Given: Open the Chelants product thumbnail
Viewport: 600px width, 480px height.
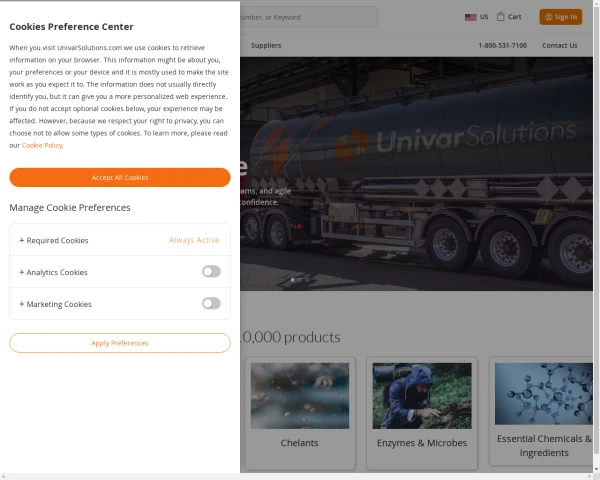Looking at the screenshot, I should [x=300, y=396].
